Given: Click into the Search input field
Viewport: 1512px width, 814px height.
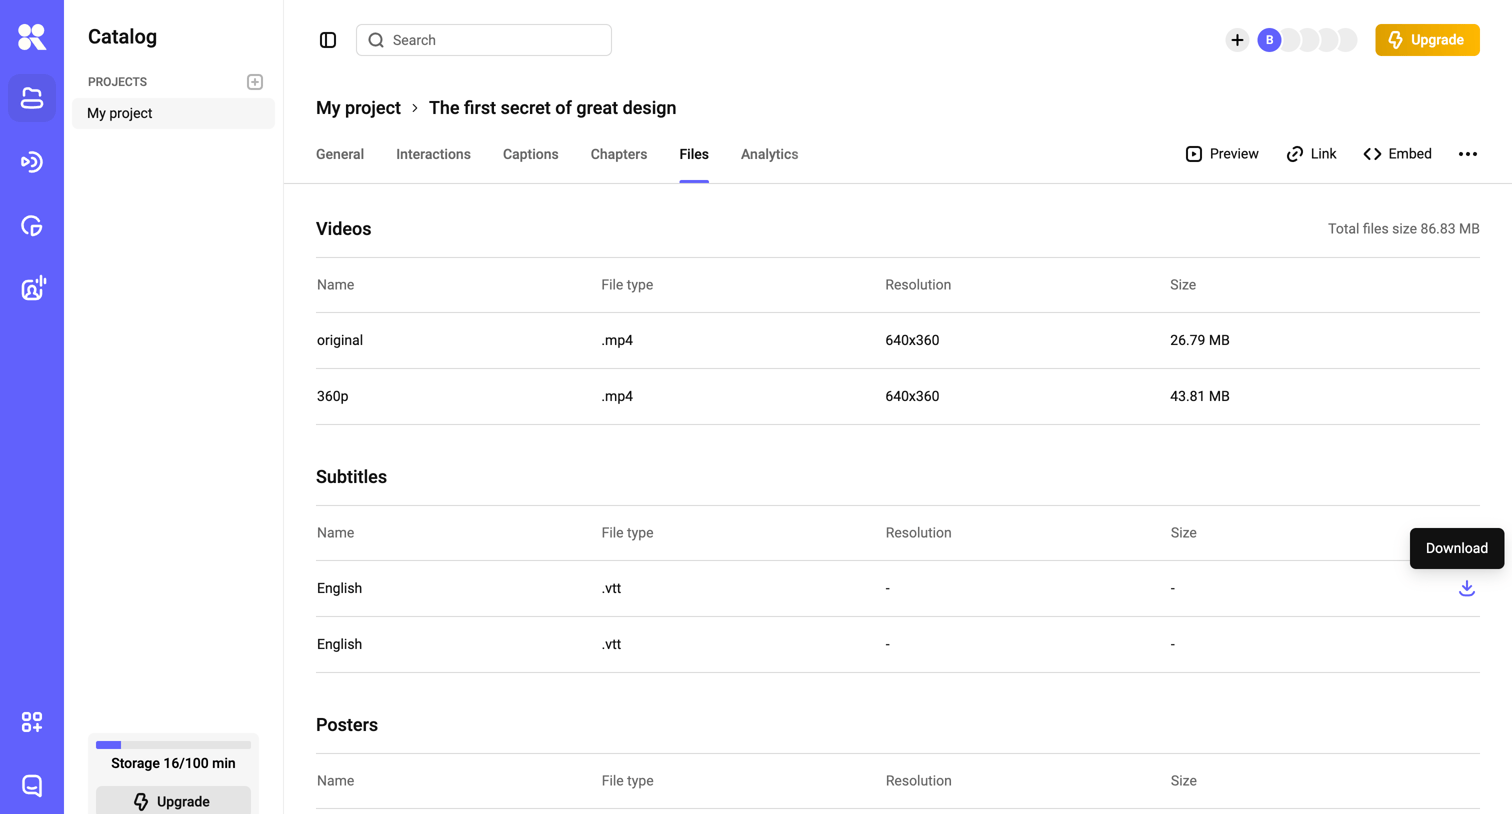Looking at the screenshot, I should click(484, 40).
